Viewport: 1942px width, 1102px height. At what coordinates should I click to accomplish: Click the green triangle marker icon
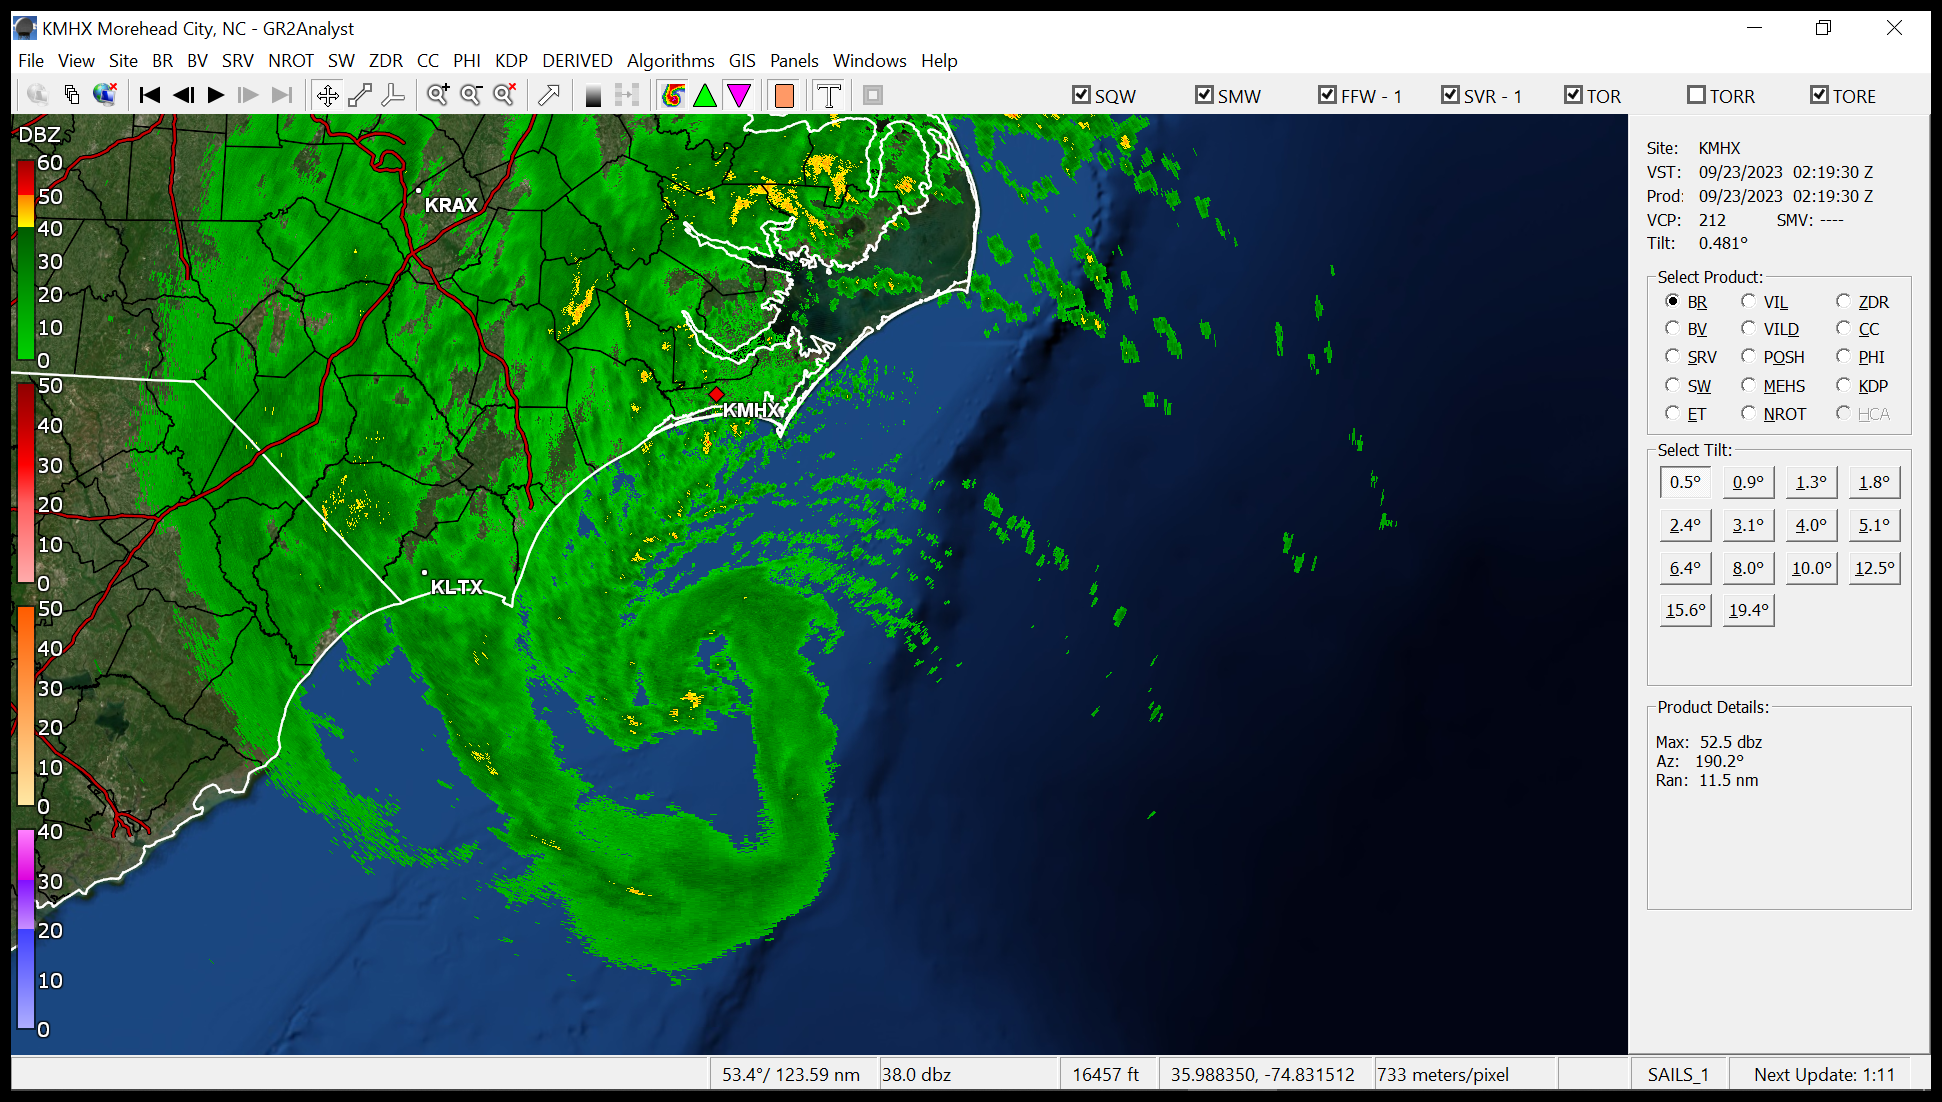coord(705,95)
